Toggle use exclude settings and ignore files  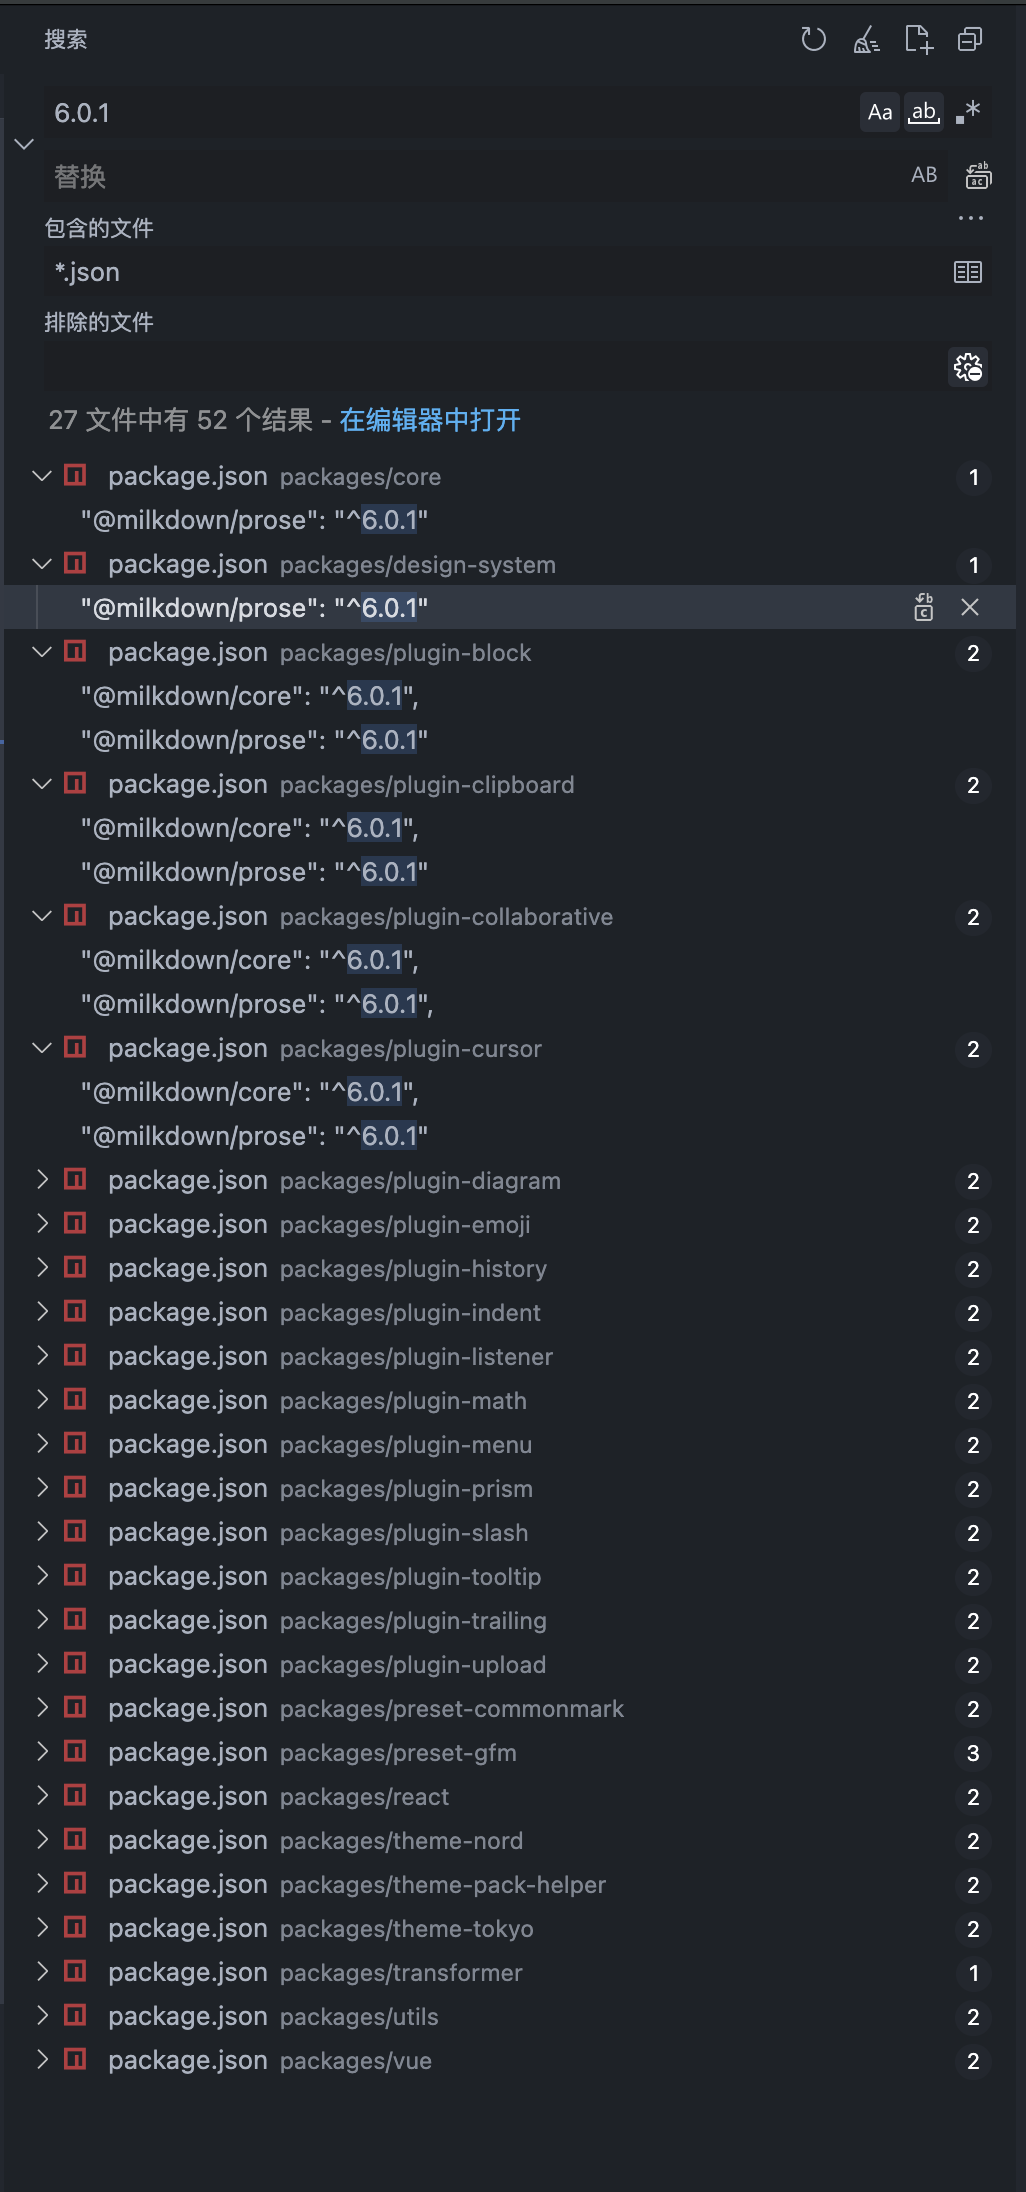968,368
